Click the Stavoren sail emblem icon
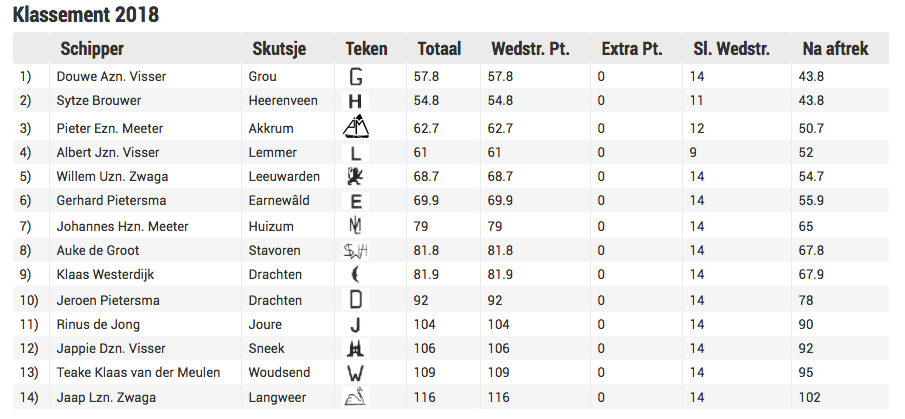905x419 pixels. 356,251
